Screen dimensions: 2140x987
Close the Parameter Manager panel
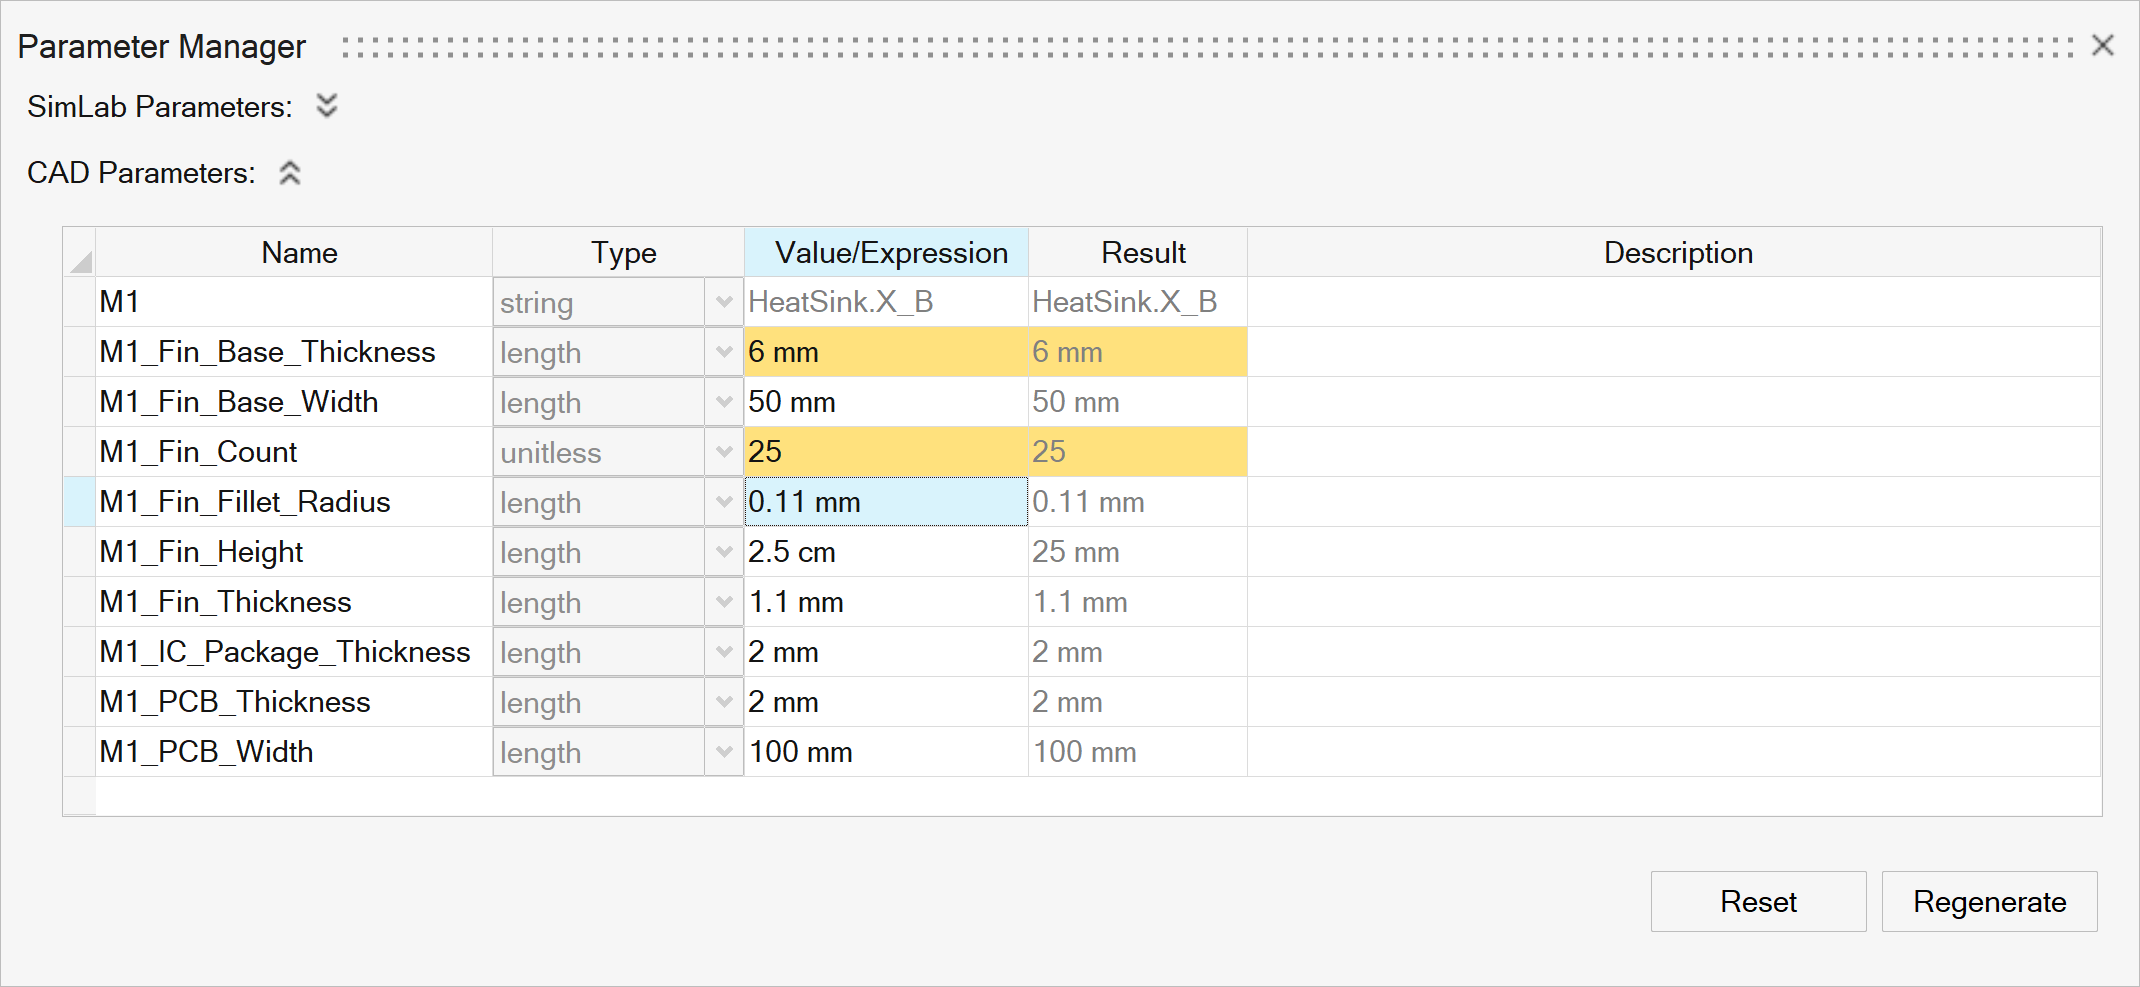click(x=2102, y=46)
